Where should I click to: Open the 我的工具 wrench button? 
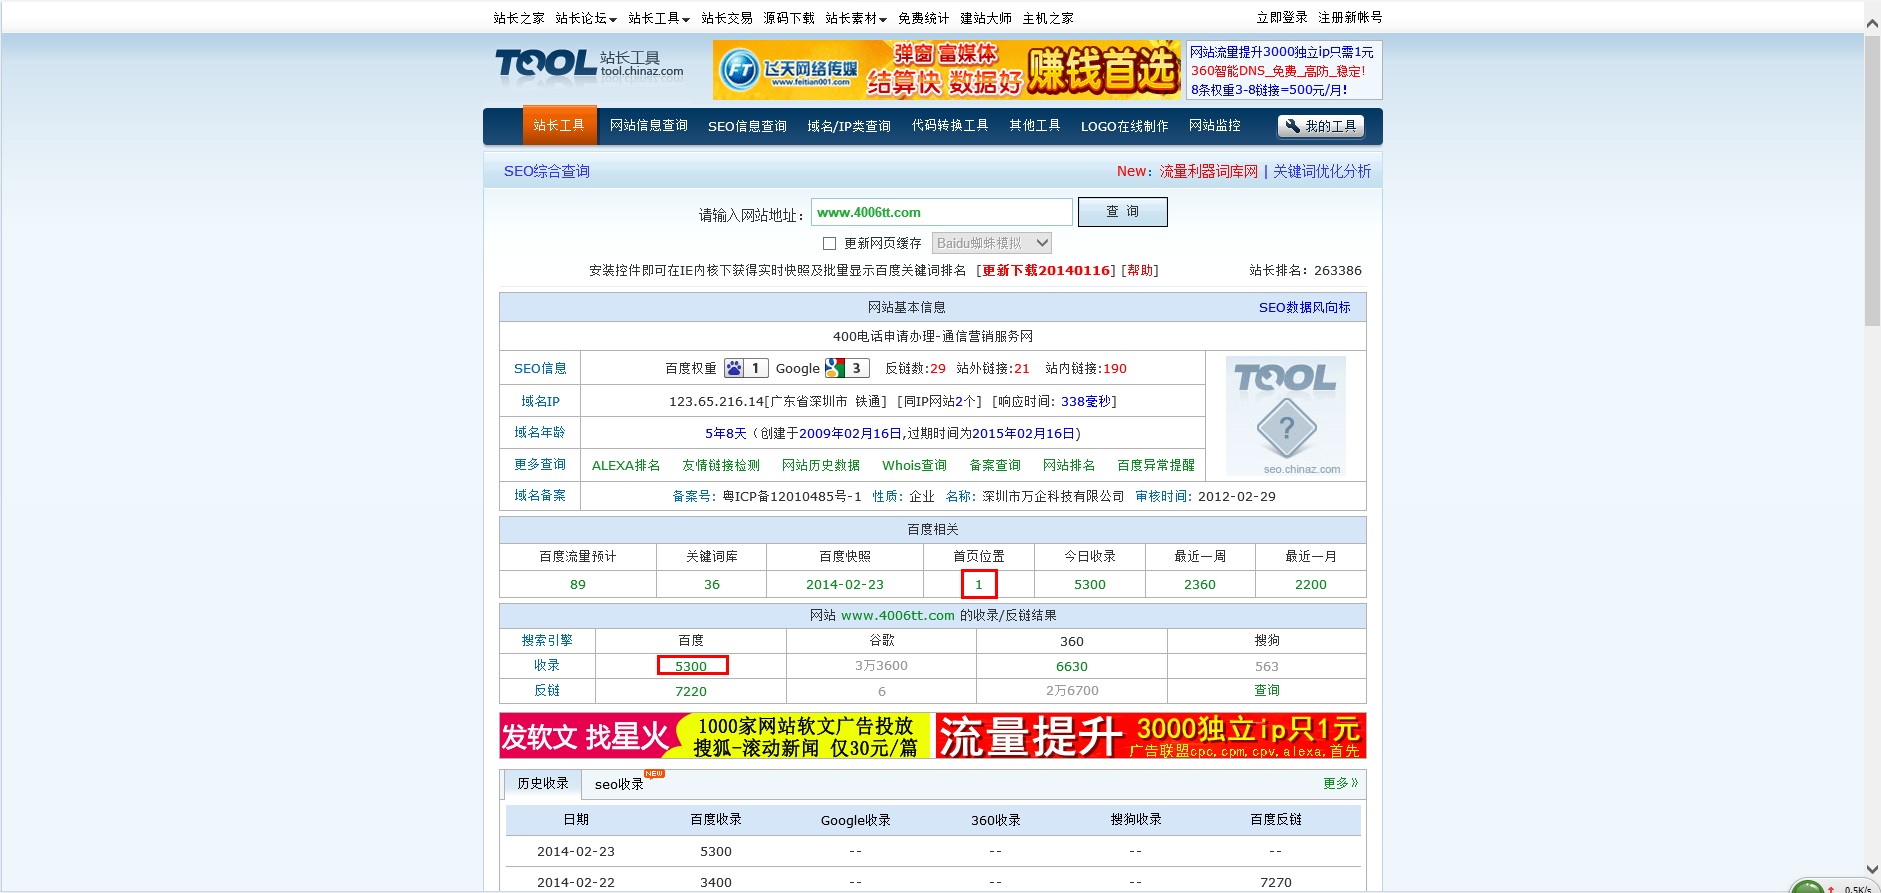coord(1321,126)
